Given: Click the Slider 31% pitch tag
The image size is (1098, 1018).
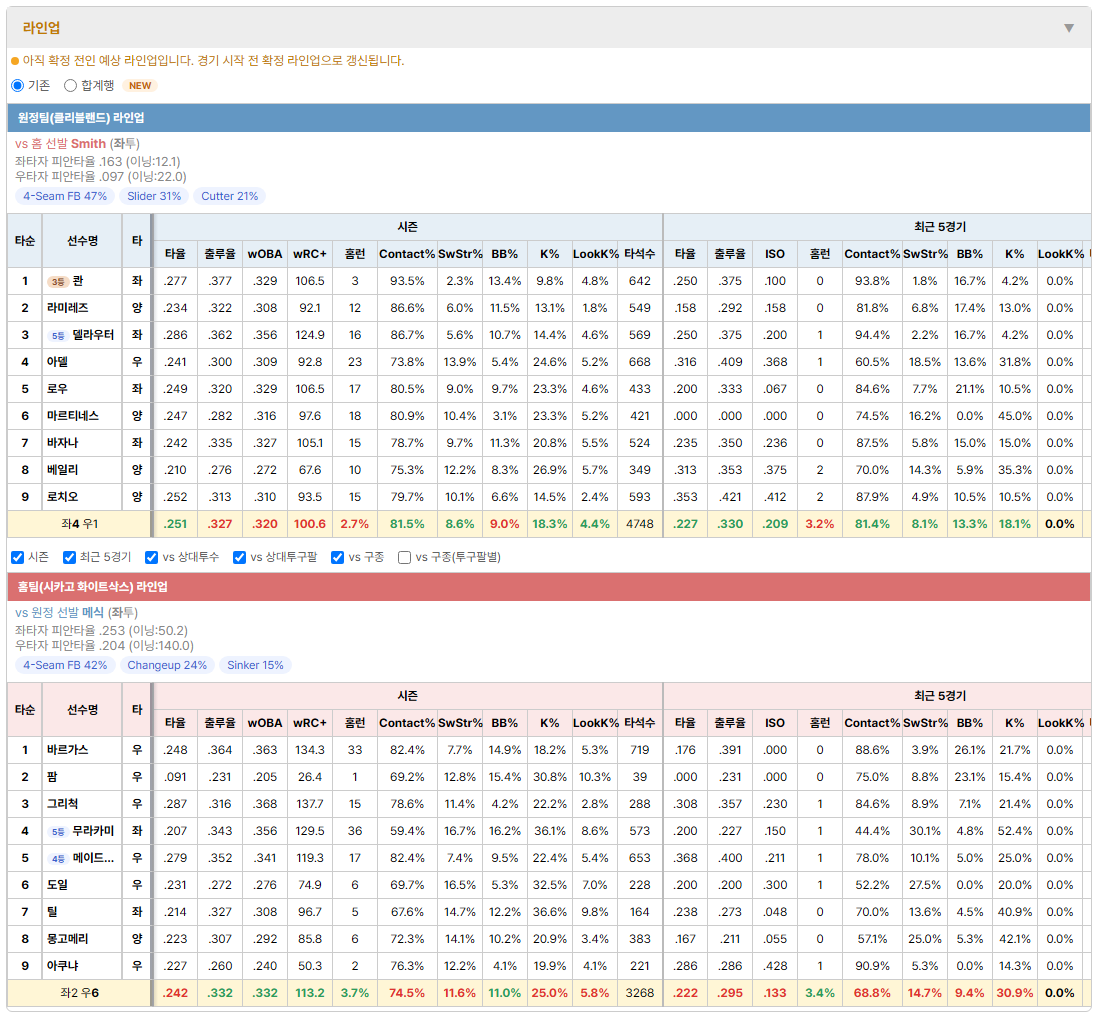Looking at the screenshot, I should (x=154, y=196).
